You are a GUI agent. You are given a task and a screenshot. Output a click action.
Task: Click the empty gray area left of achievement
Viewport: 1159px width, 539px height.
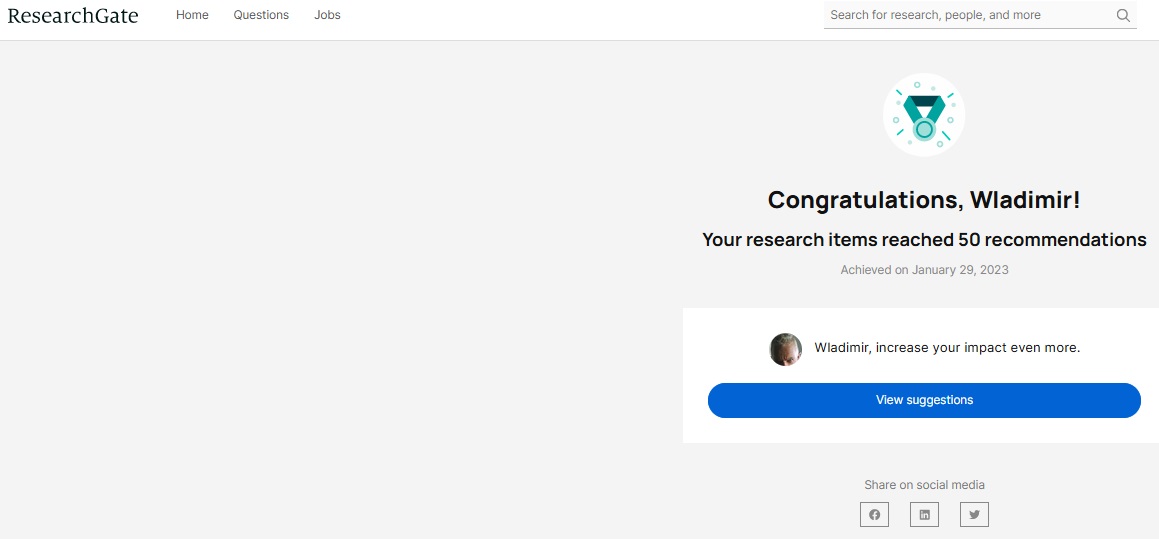(340, 288)
